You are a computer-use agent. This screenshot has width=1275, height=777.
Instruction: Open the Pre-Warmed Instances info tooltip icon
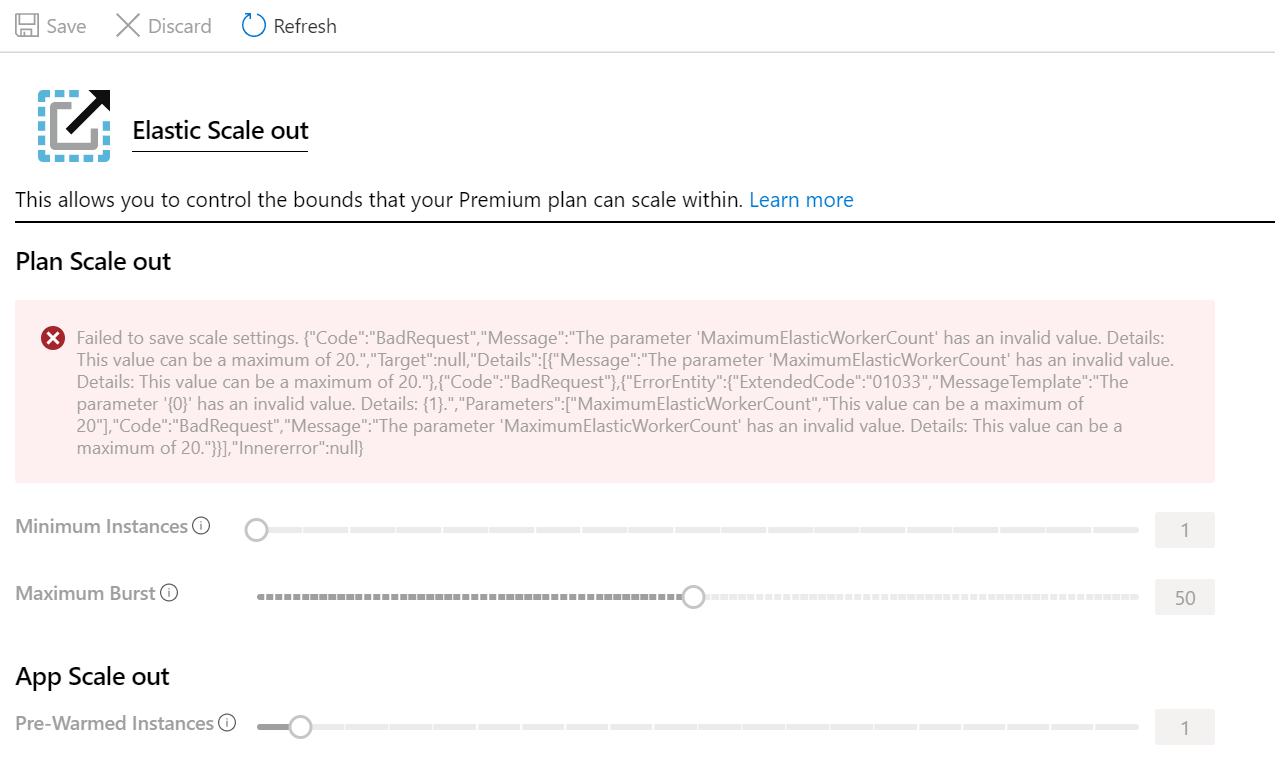click(229, 722)
